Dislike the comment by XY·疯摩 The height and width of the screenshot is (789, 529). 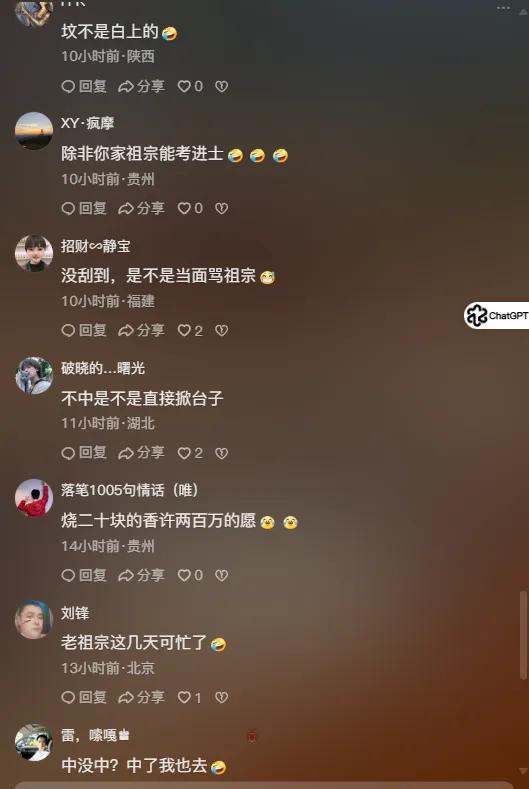[x=221, y=208]
